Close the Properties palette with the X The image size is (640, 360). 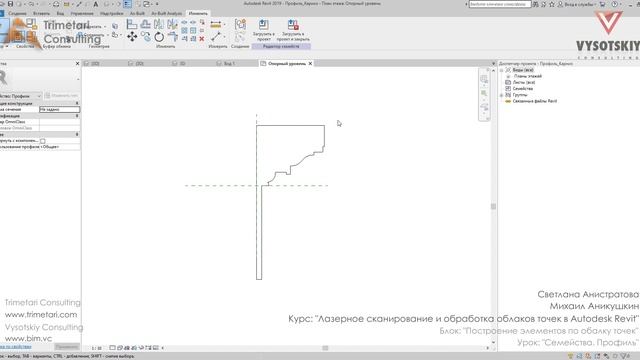click(78, 64)
